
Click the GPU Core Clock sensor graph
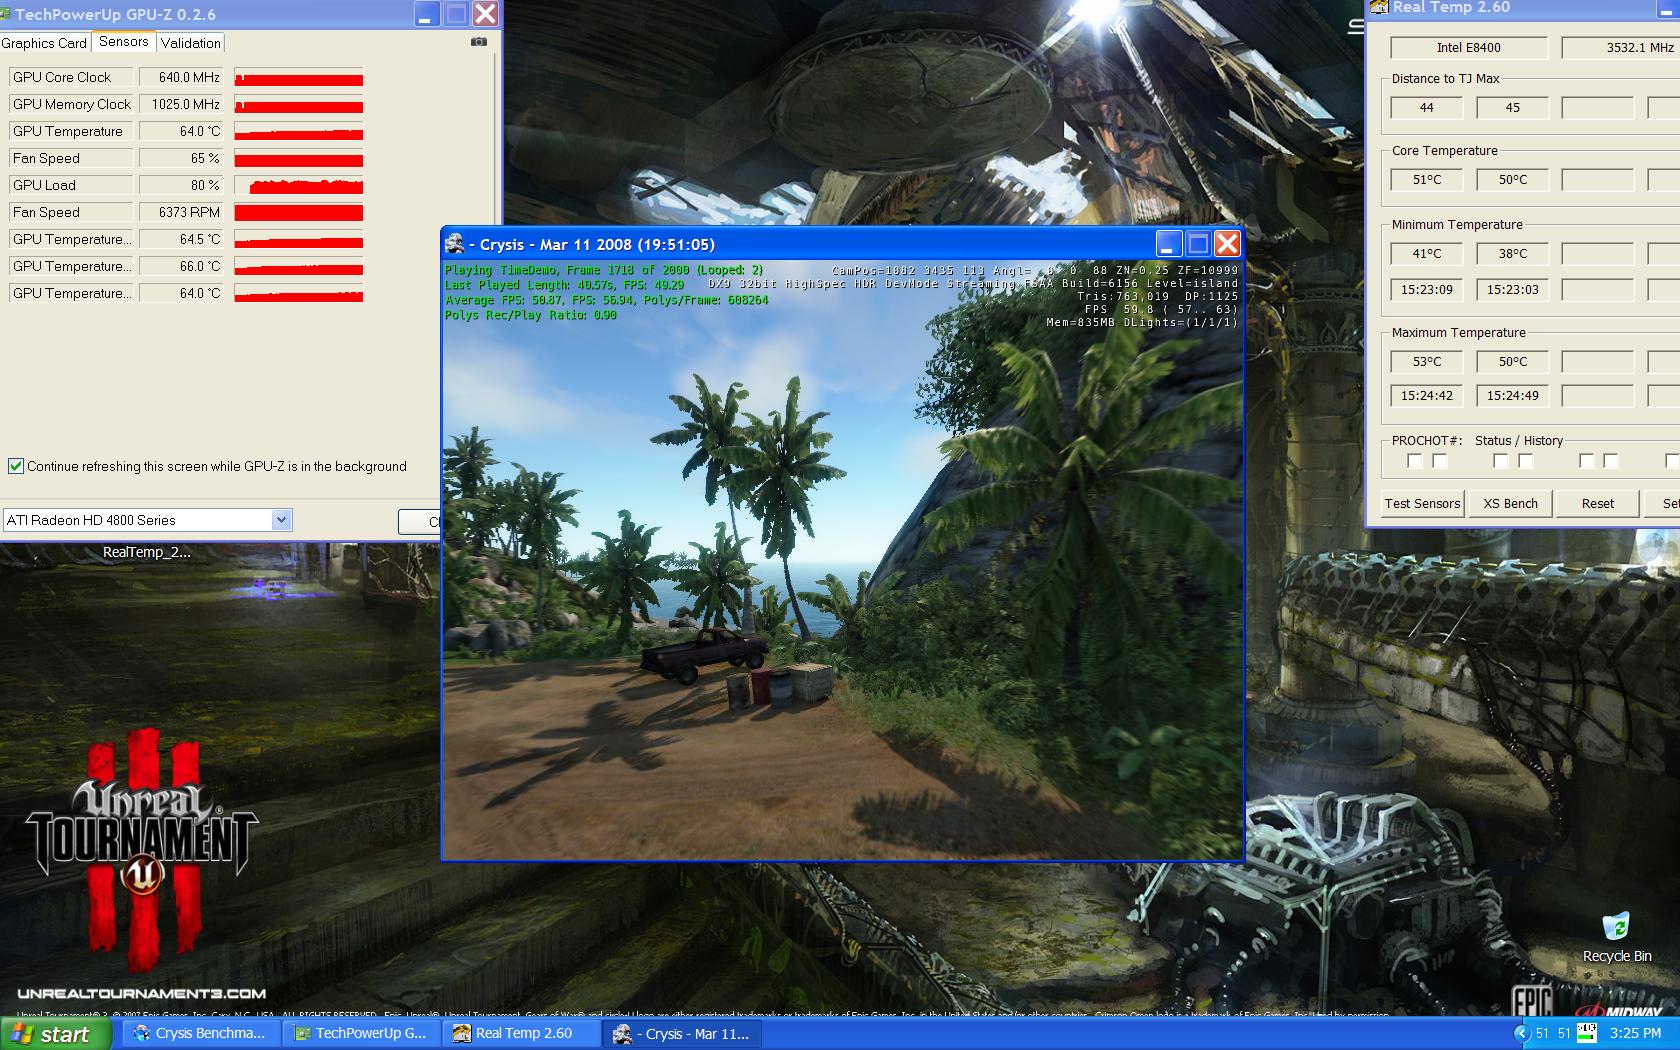(298, 77)
